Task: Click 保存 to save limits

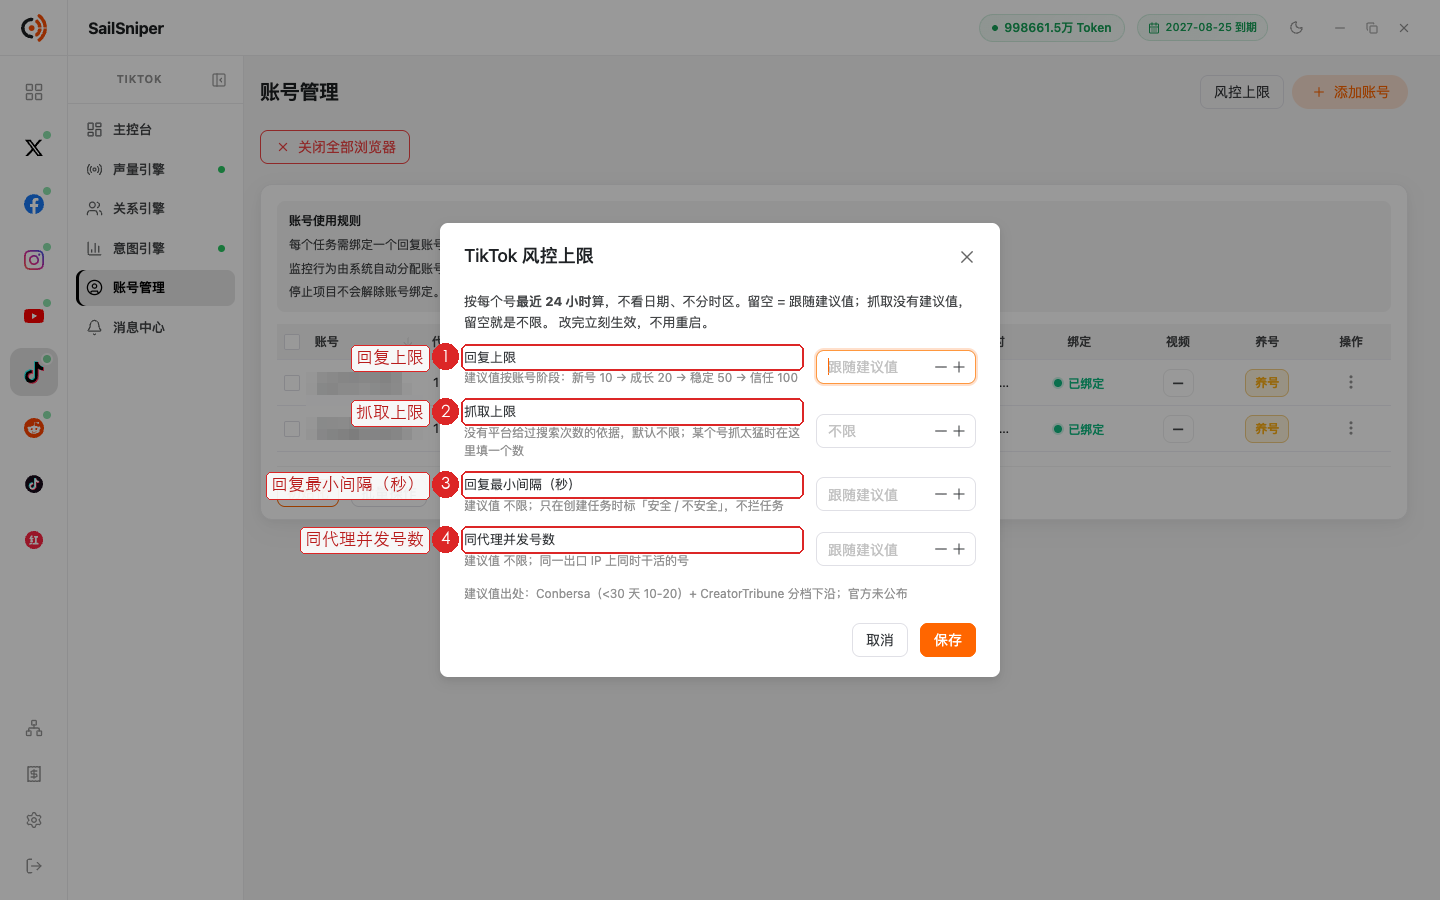Action: (948, 640)
